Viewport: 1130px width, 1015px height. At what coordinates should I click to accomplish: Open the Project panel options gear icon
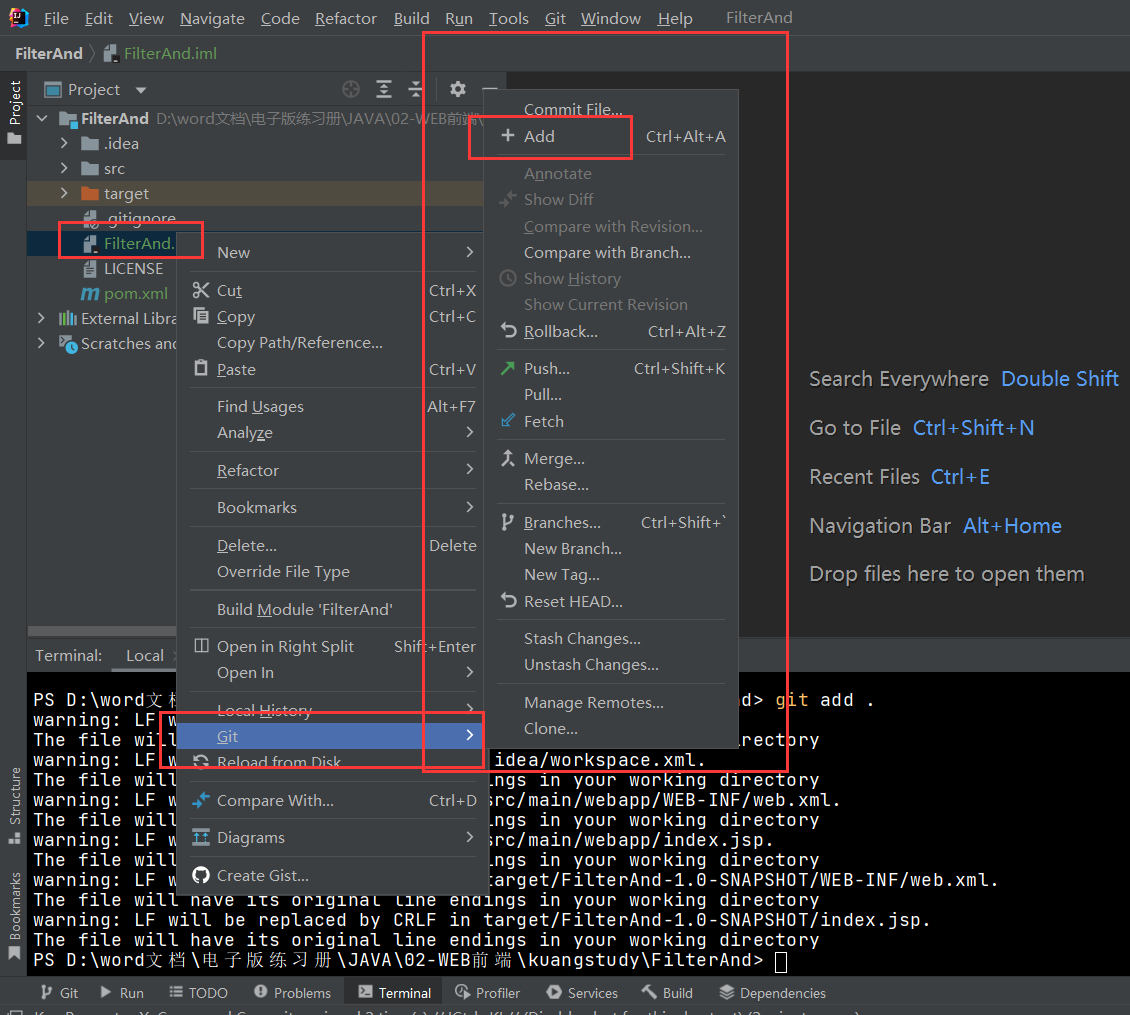click(457, 89)
